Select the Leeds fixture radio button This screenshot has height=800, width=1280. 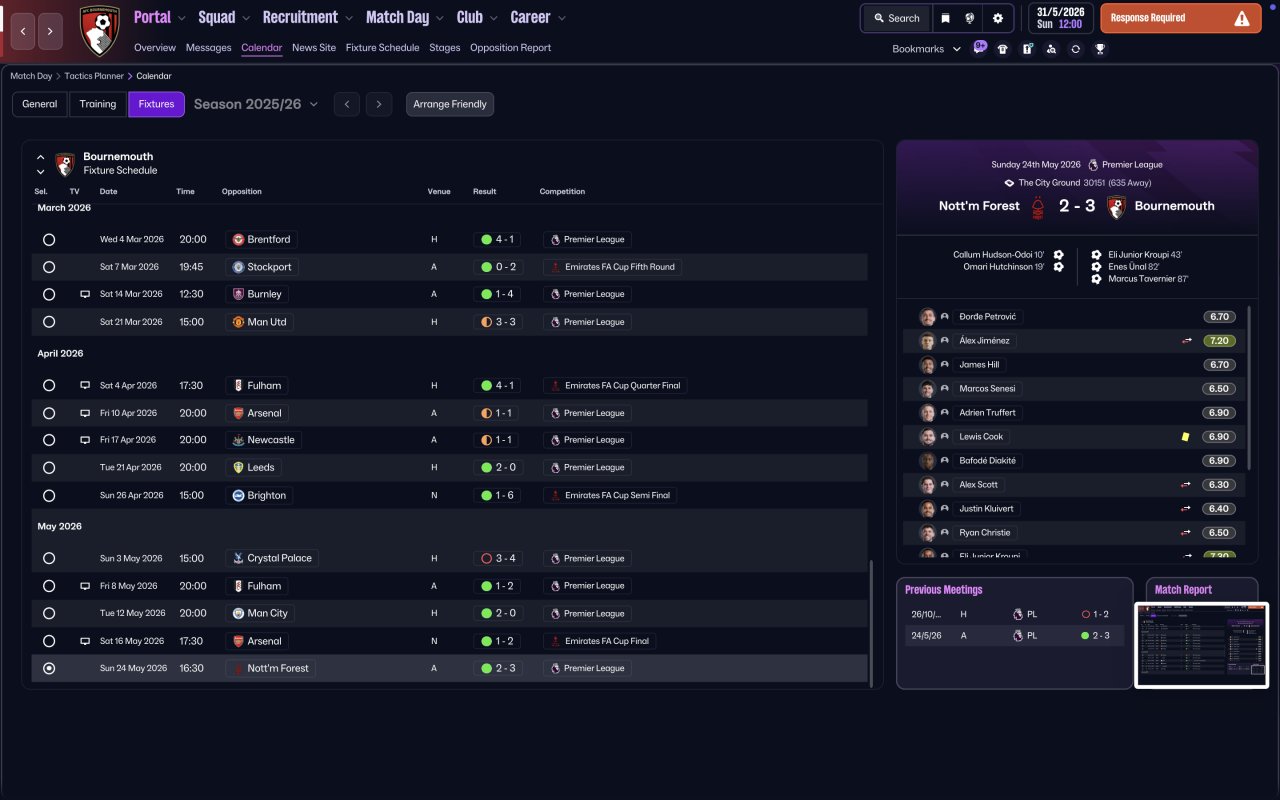pyautogui.click(x=49, y=468)
